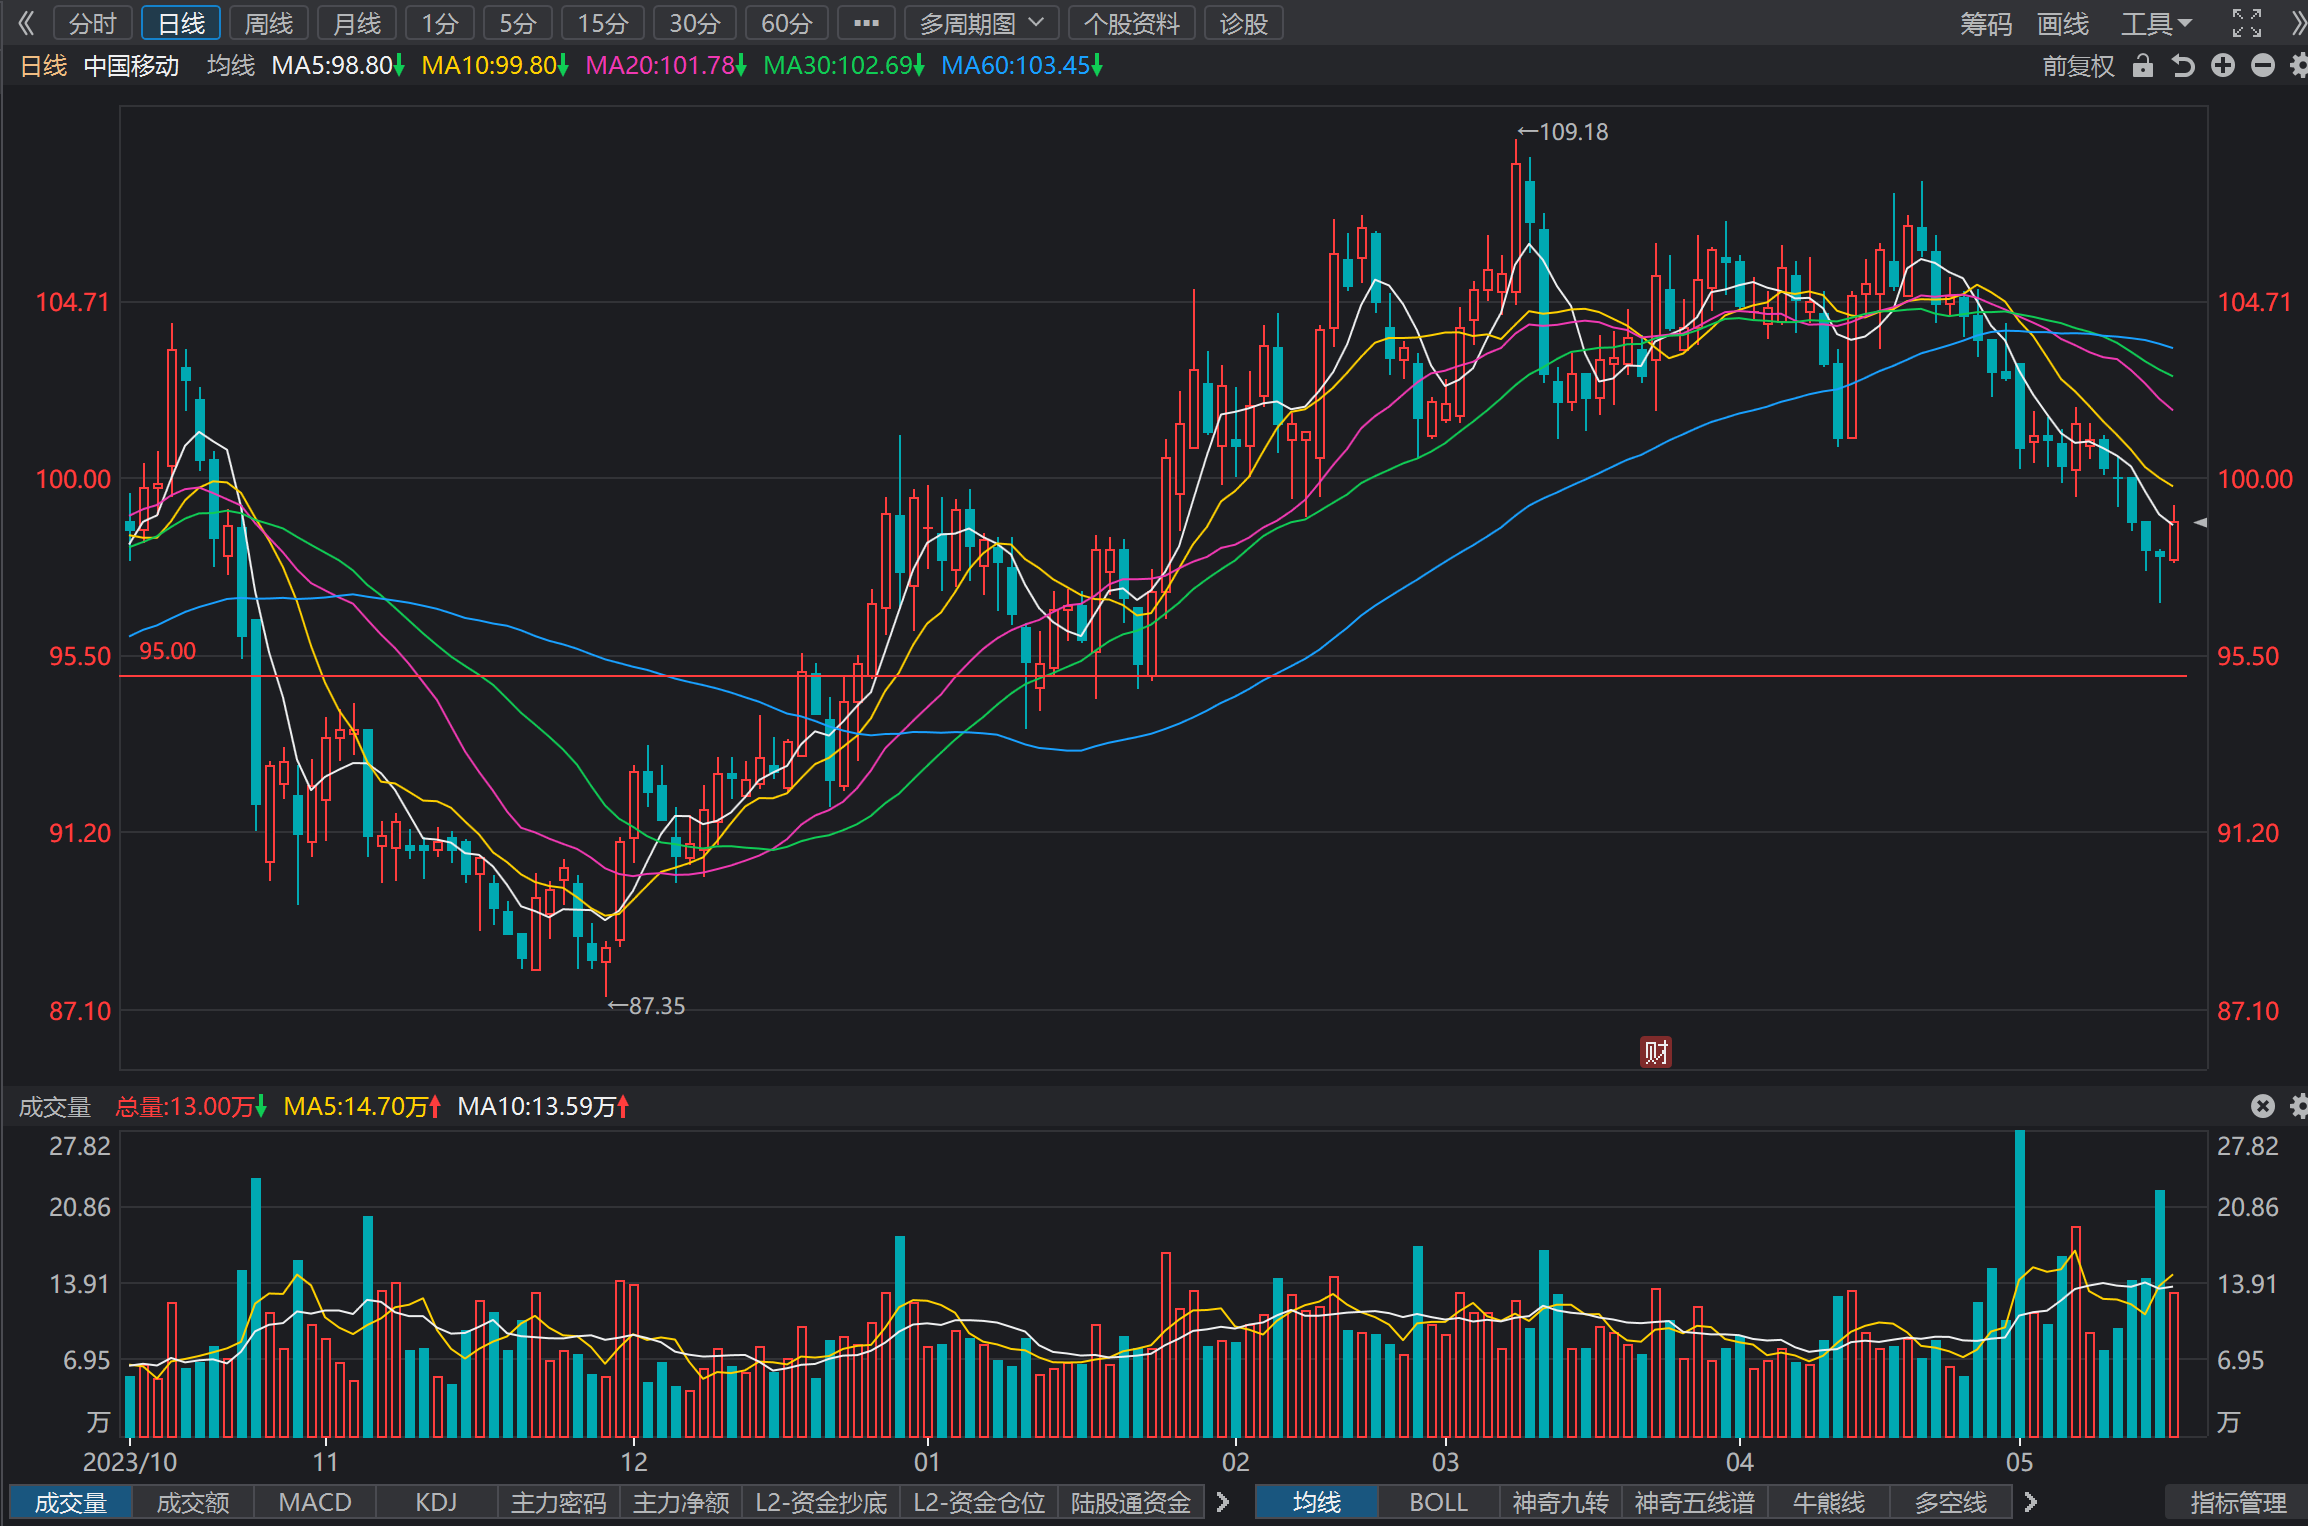Click the expand right double-chevron icon
This screenshot has width=2308, height=1526.
2299,23
